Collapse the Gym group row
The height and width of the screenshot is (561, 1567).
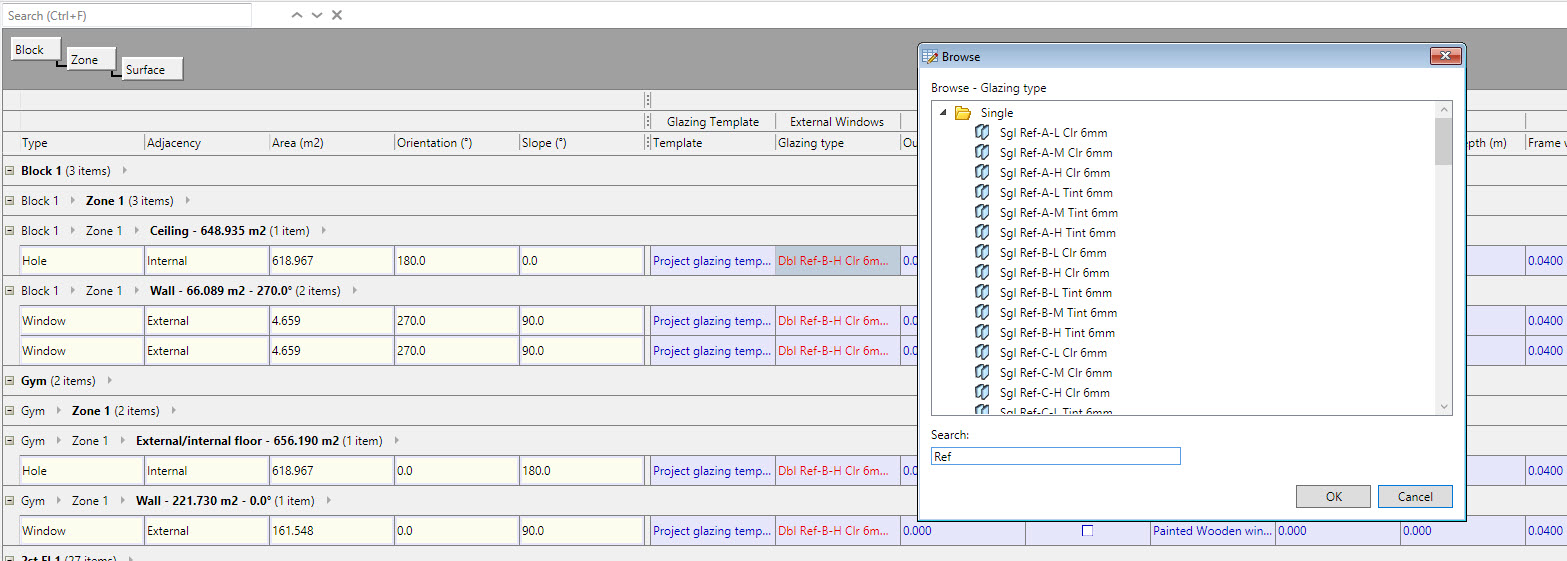[x=10, y=381]
